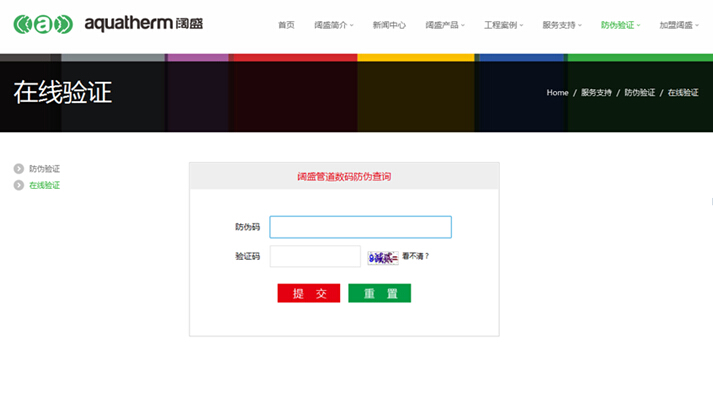Screen dimensions: 713x402
Task: Go to 新闻中心 in navigation
Action: pos(389,25)
